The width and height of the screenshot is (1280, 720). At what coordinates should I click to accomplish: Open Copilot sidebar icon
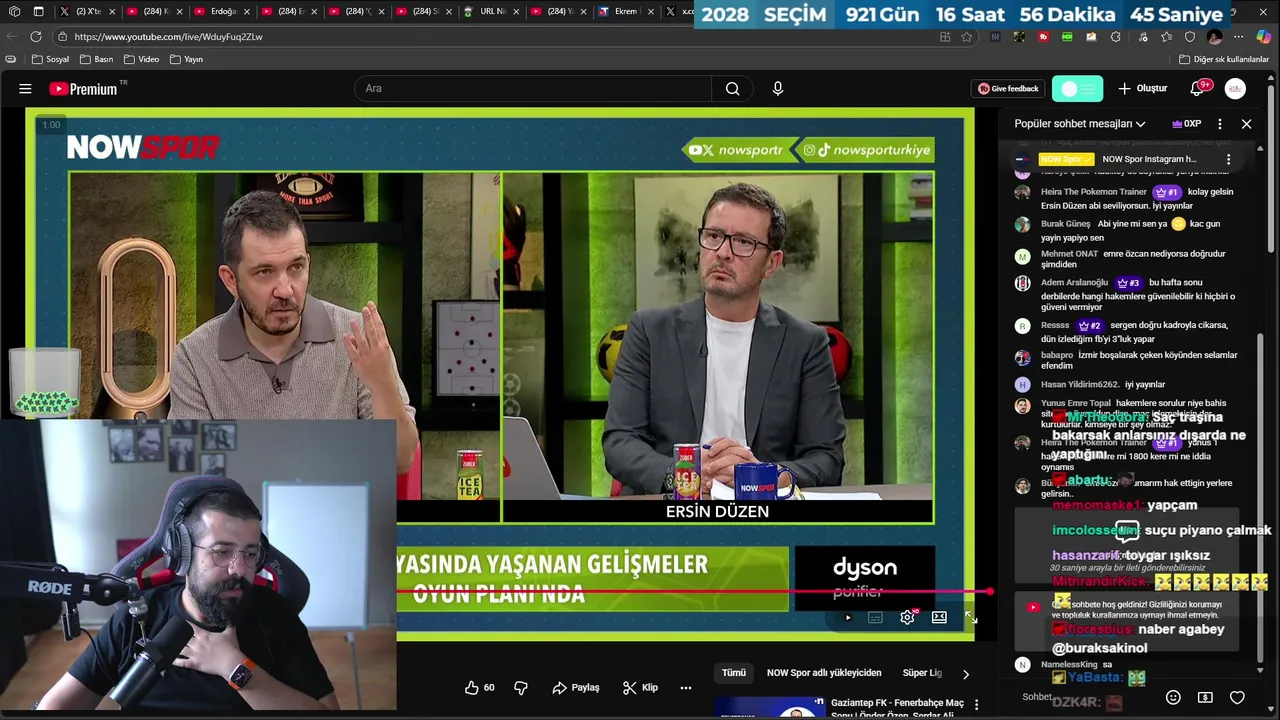[1263, 36]
